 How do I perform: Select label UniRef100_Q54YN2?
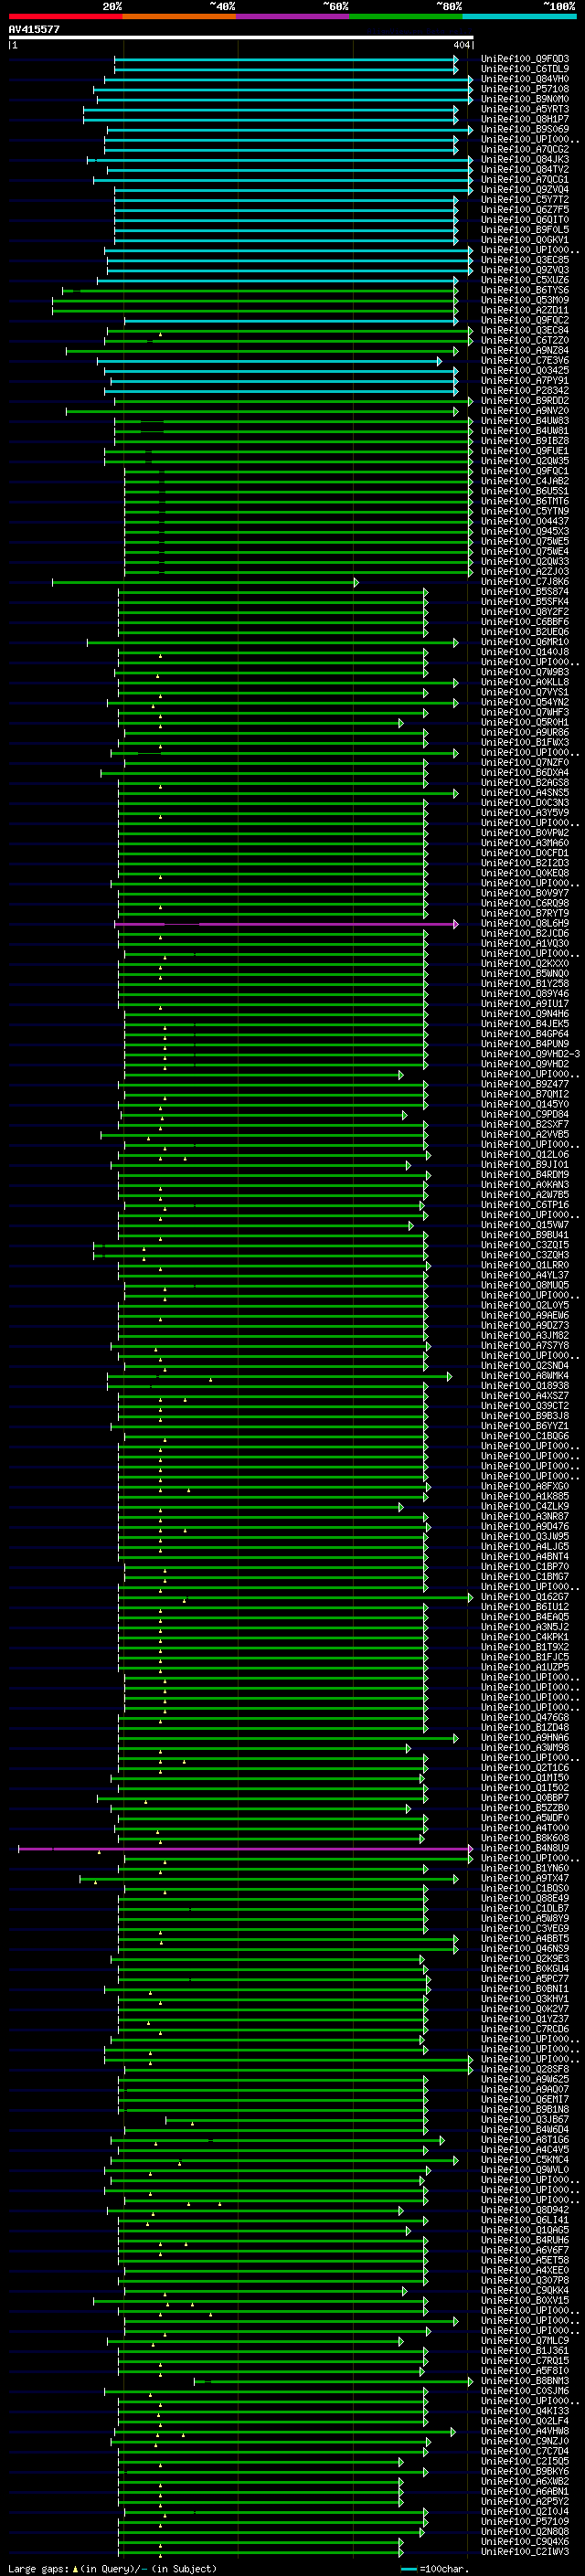pos(525,702)
